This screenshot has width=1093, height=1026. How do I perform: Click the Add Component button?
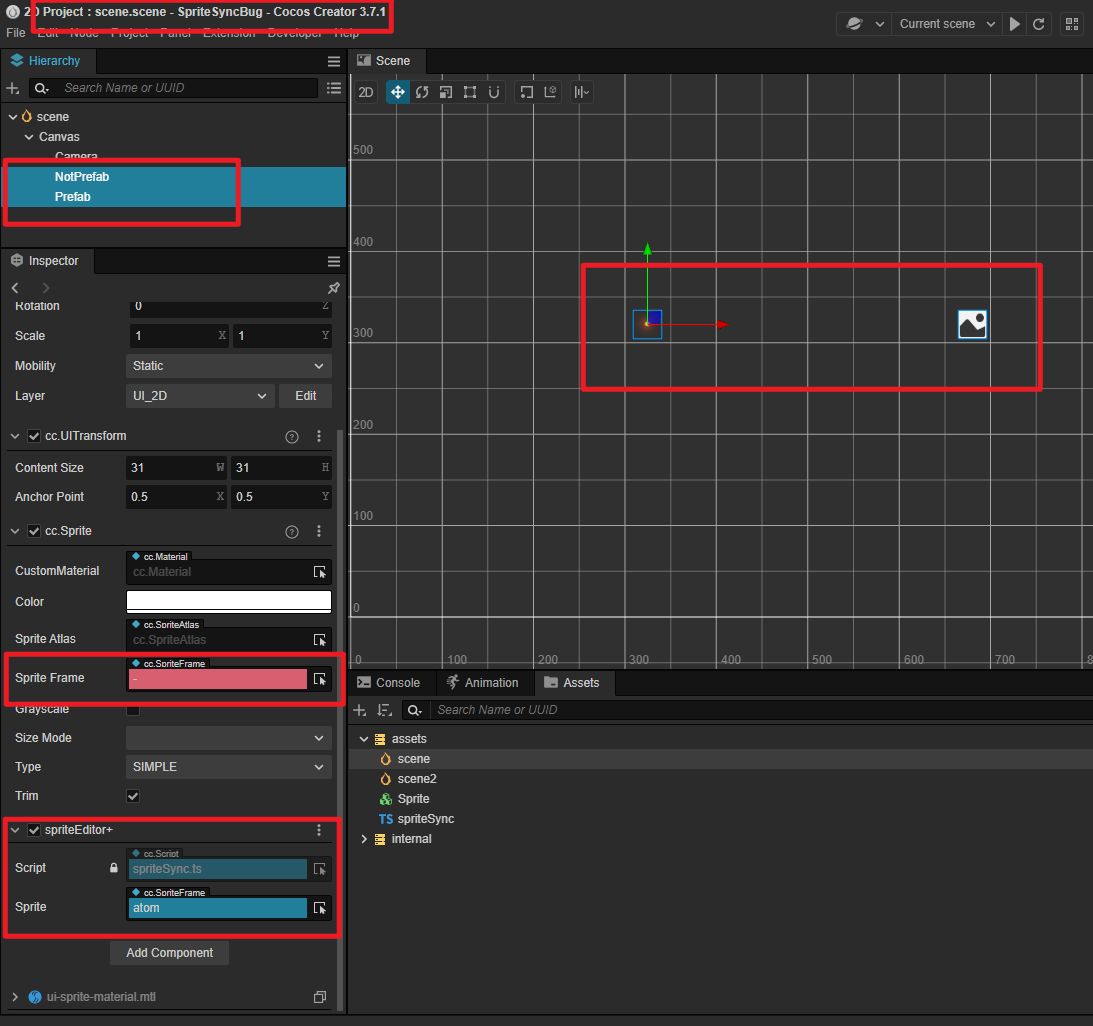(x=169, y=953)
